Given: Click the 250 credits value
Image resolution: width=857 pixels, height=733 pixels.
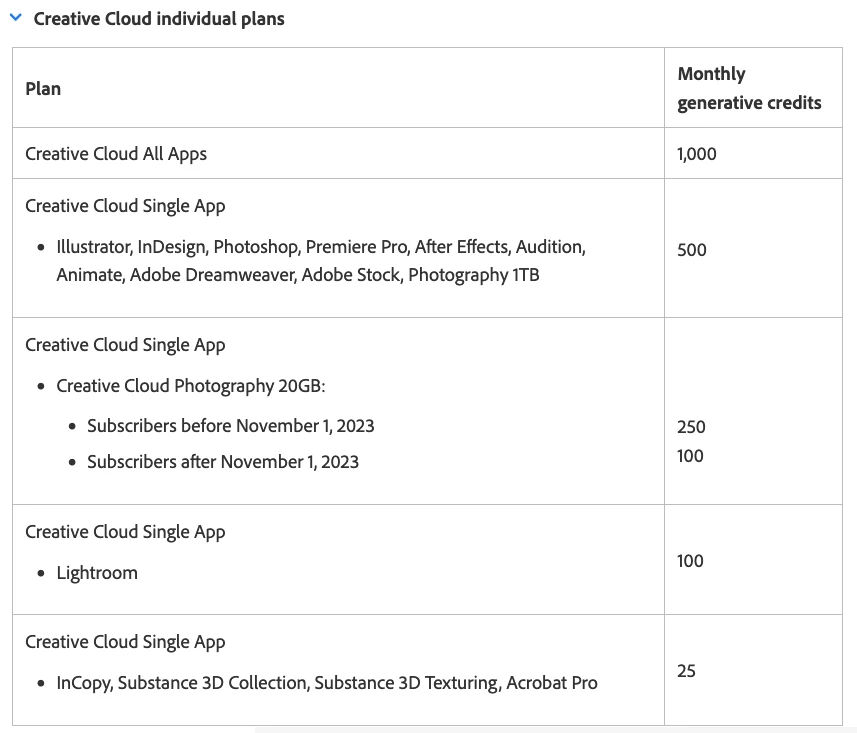Looking at the screenshot, I should [x=691, y=426].
